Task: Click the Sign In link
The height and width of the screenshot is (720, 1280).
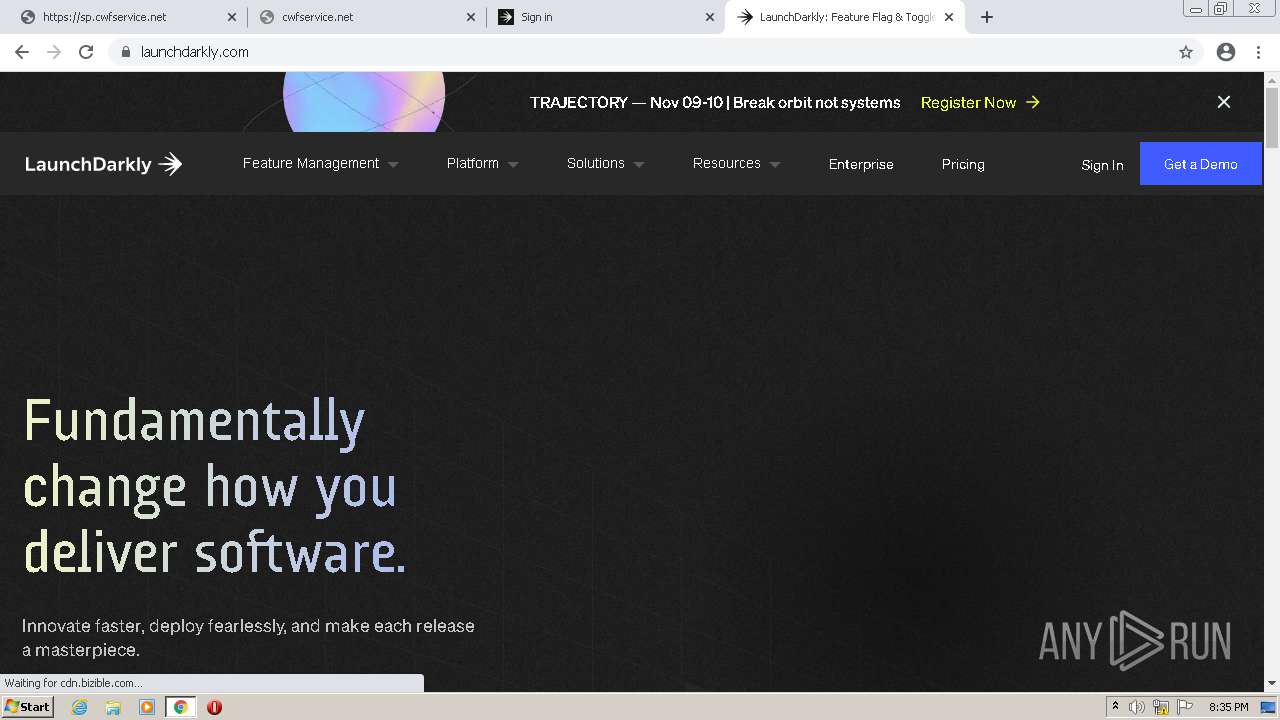Action: (x=1102, y=165)
